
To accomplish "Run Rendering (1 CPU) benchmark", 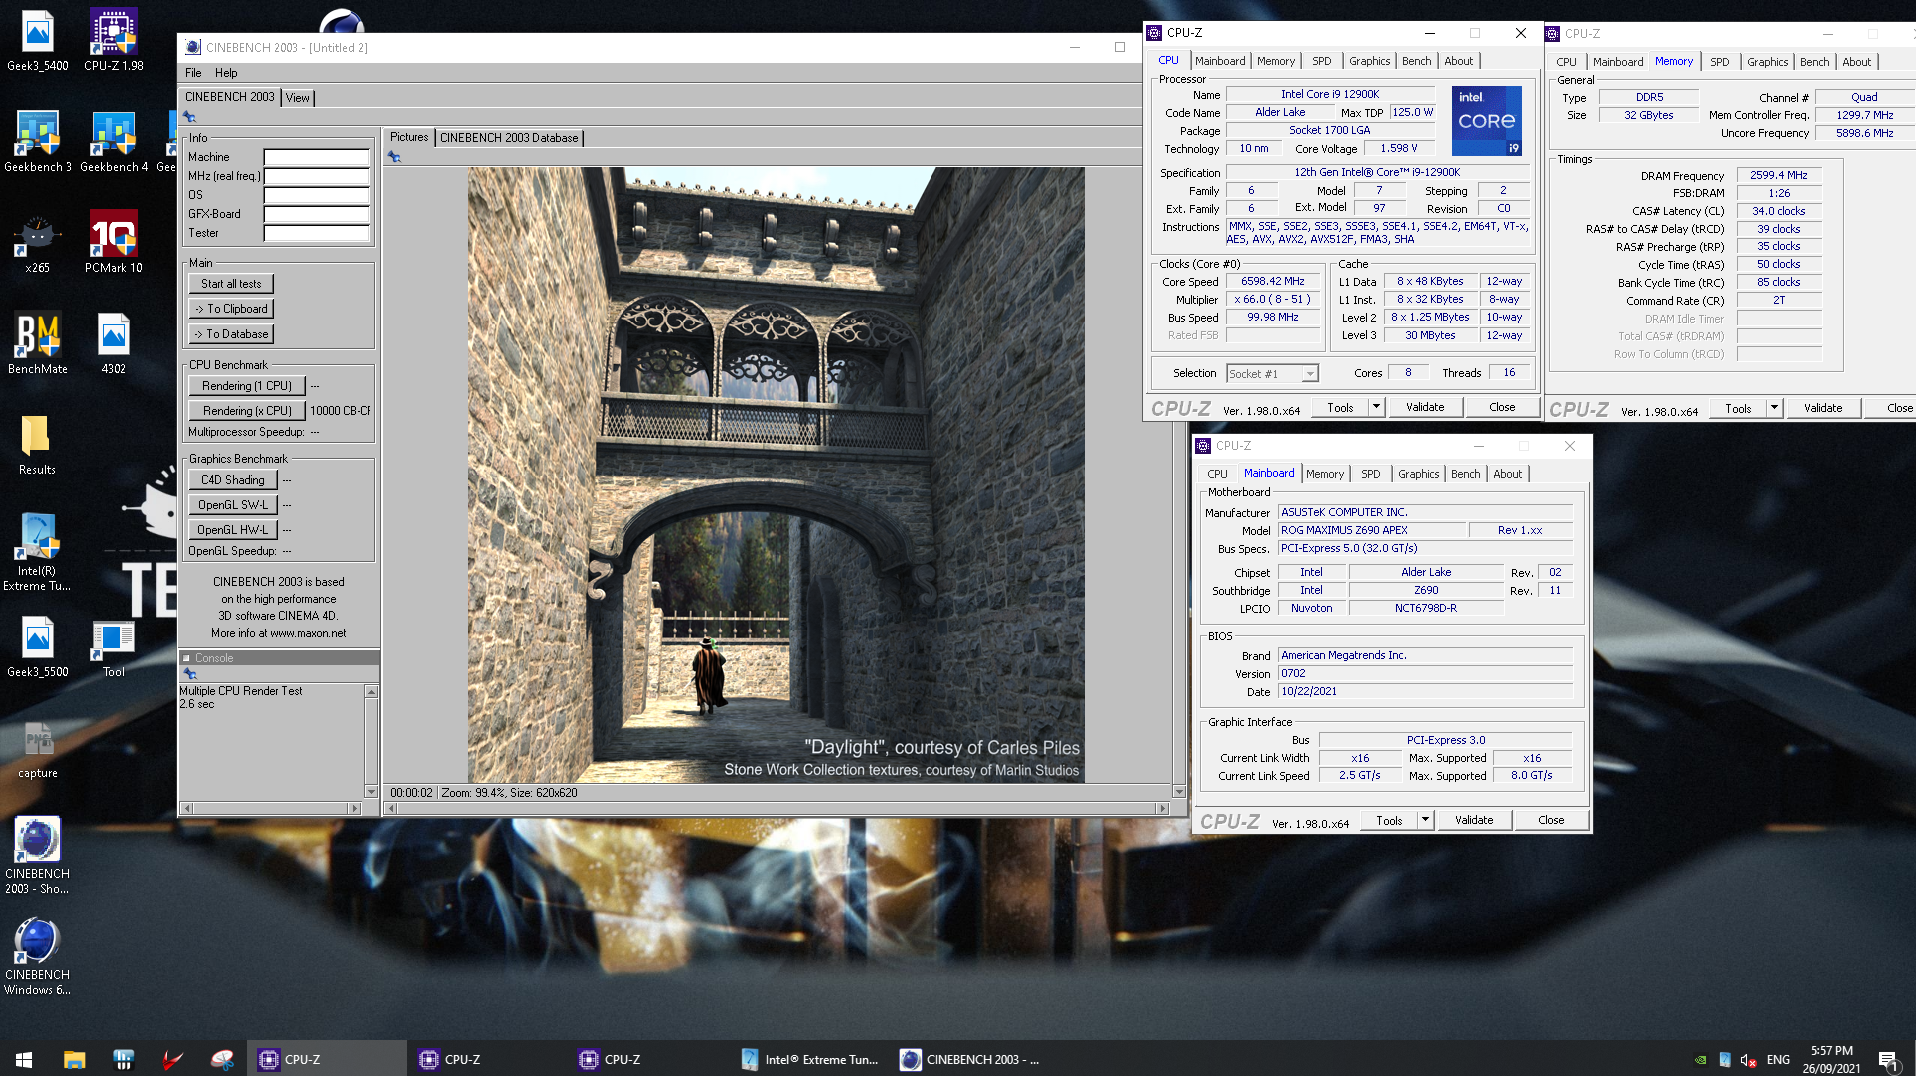I will coord(247,386).
